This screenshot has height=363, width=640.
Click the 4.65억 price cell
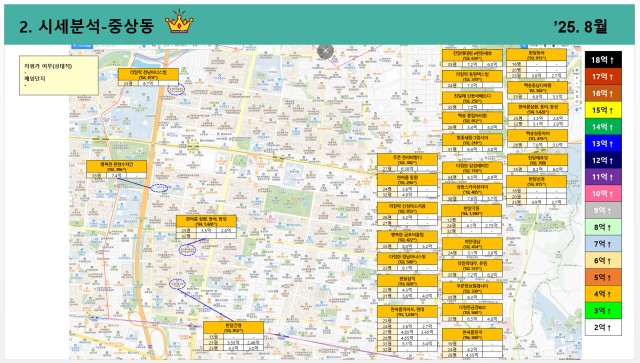[407, 338]
